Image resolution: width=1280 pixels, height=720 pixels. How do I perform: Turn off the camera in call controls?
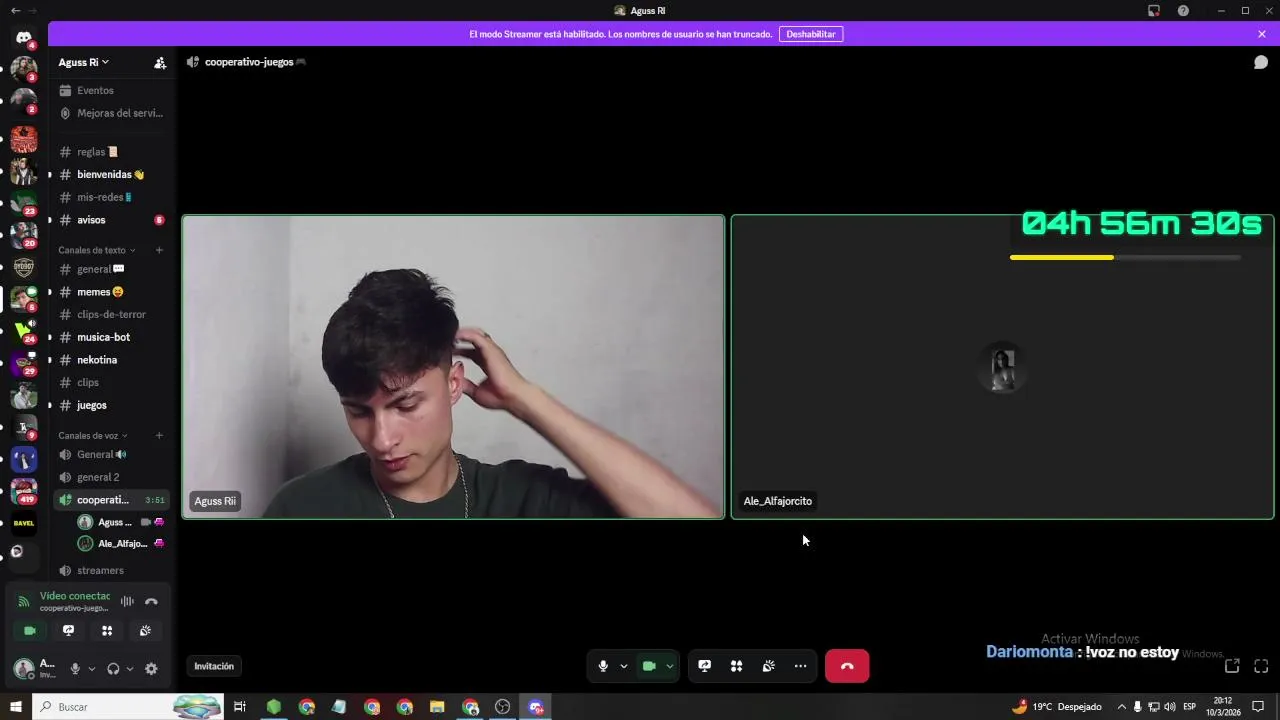649,666
